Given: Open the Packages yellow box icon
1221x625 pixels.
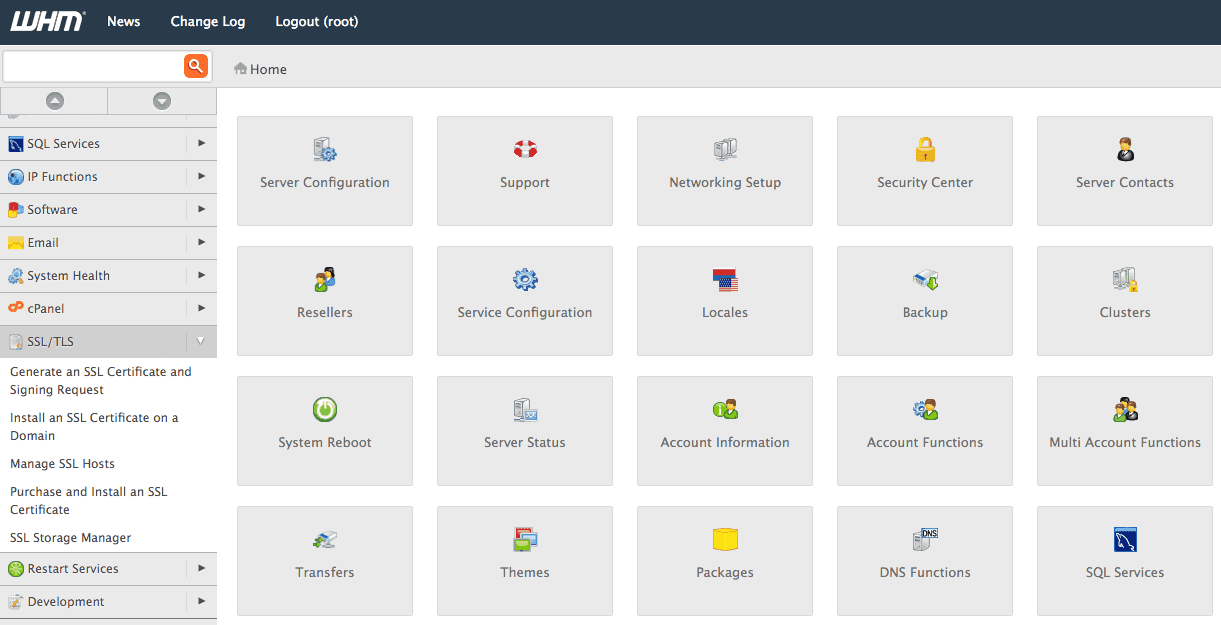Looking at the screenshot, I should point(725,540).
